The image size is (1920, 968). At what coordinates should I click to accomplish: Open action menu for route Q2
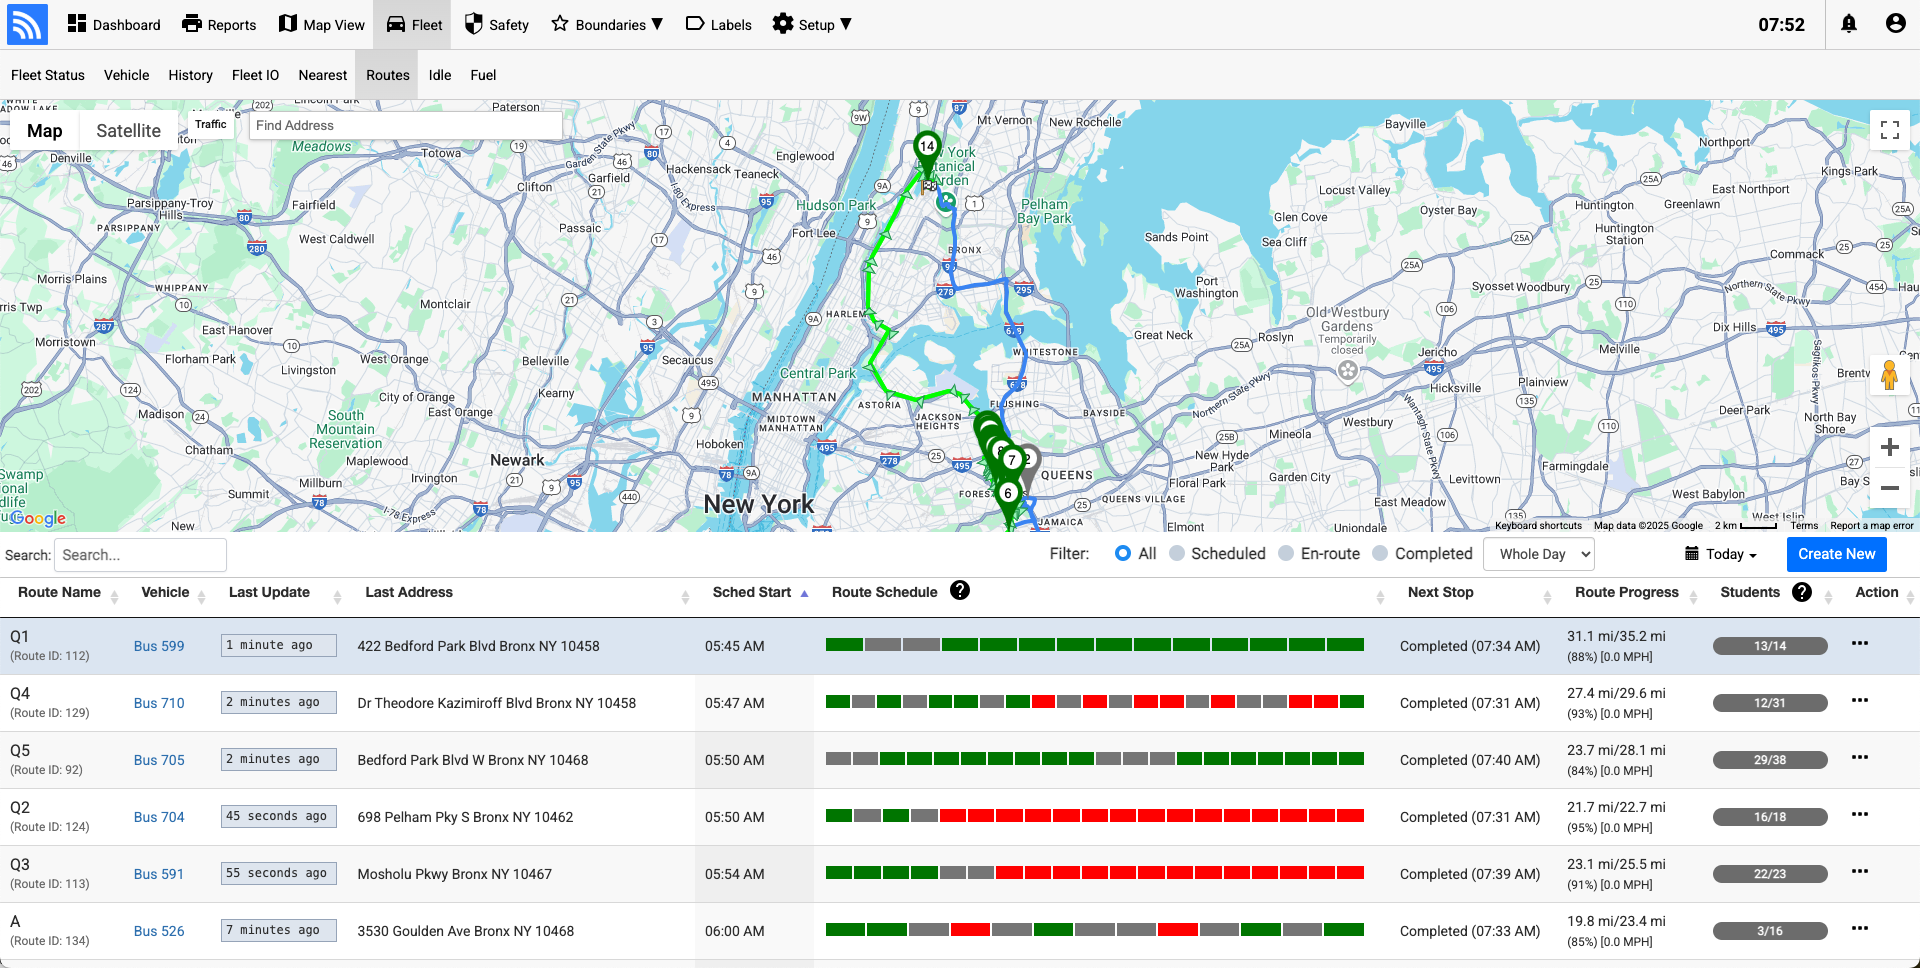click(1860, 814)
